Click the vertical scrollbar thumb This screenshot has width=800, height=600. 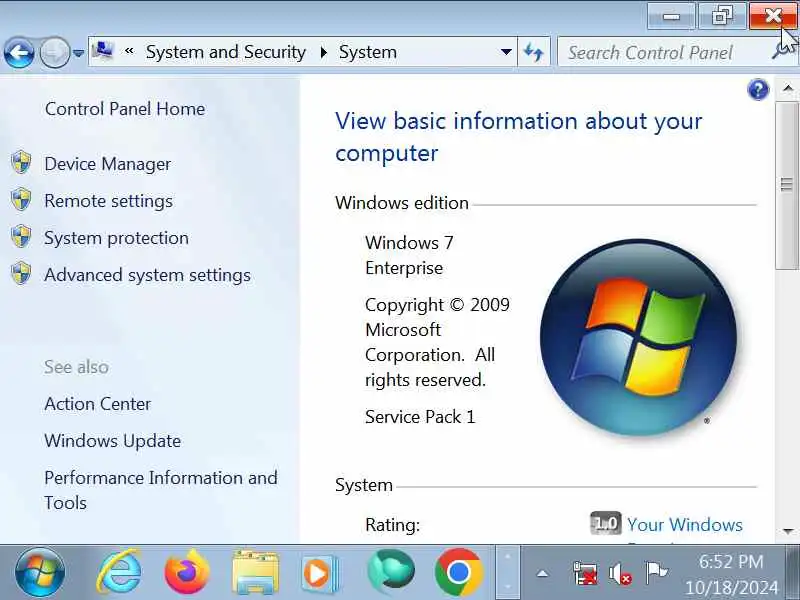(x=787, y=184)
